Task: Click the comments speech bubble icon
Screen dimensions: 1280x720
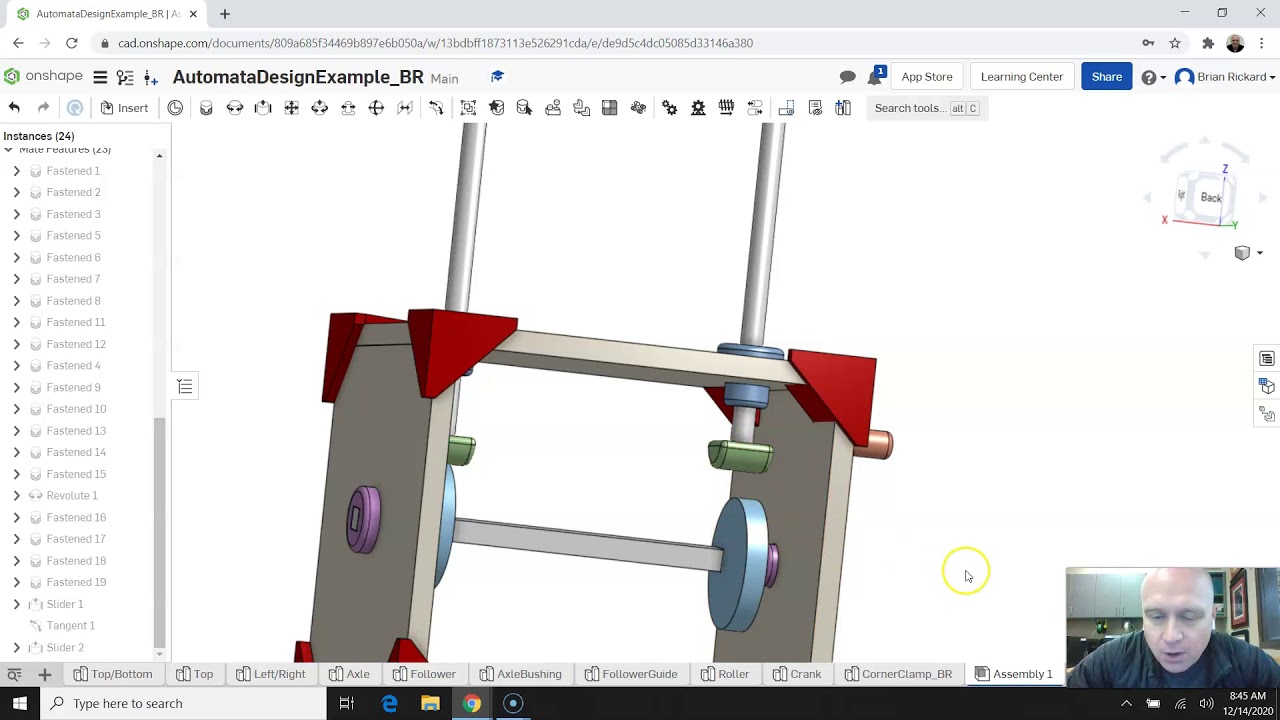Action: 847,77
